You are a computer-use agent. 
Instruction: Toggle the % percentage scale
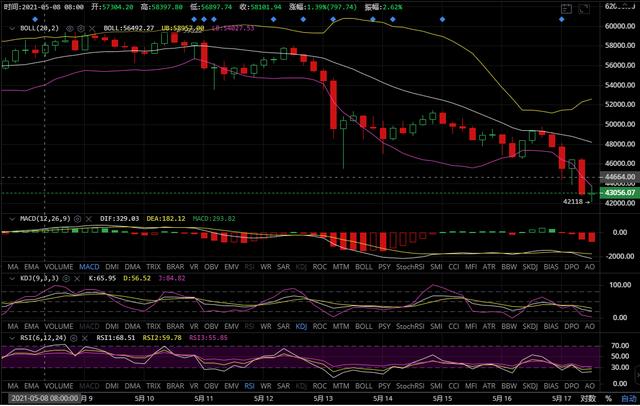(608, 399)
